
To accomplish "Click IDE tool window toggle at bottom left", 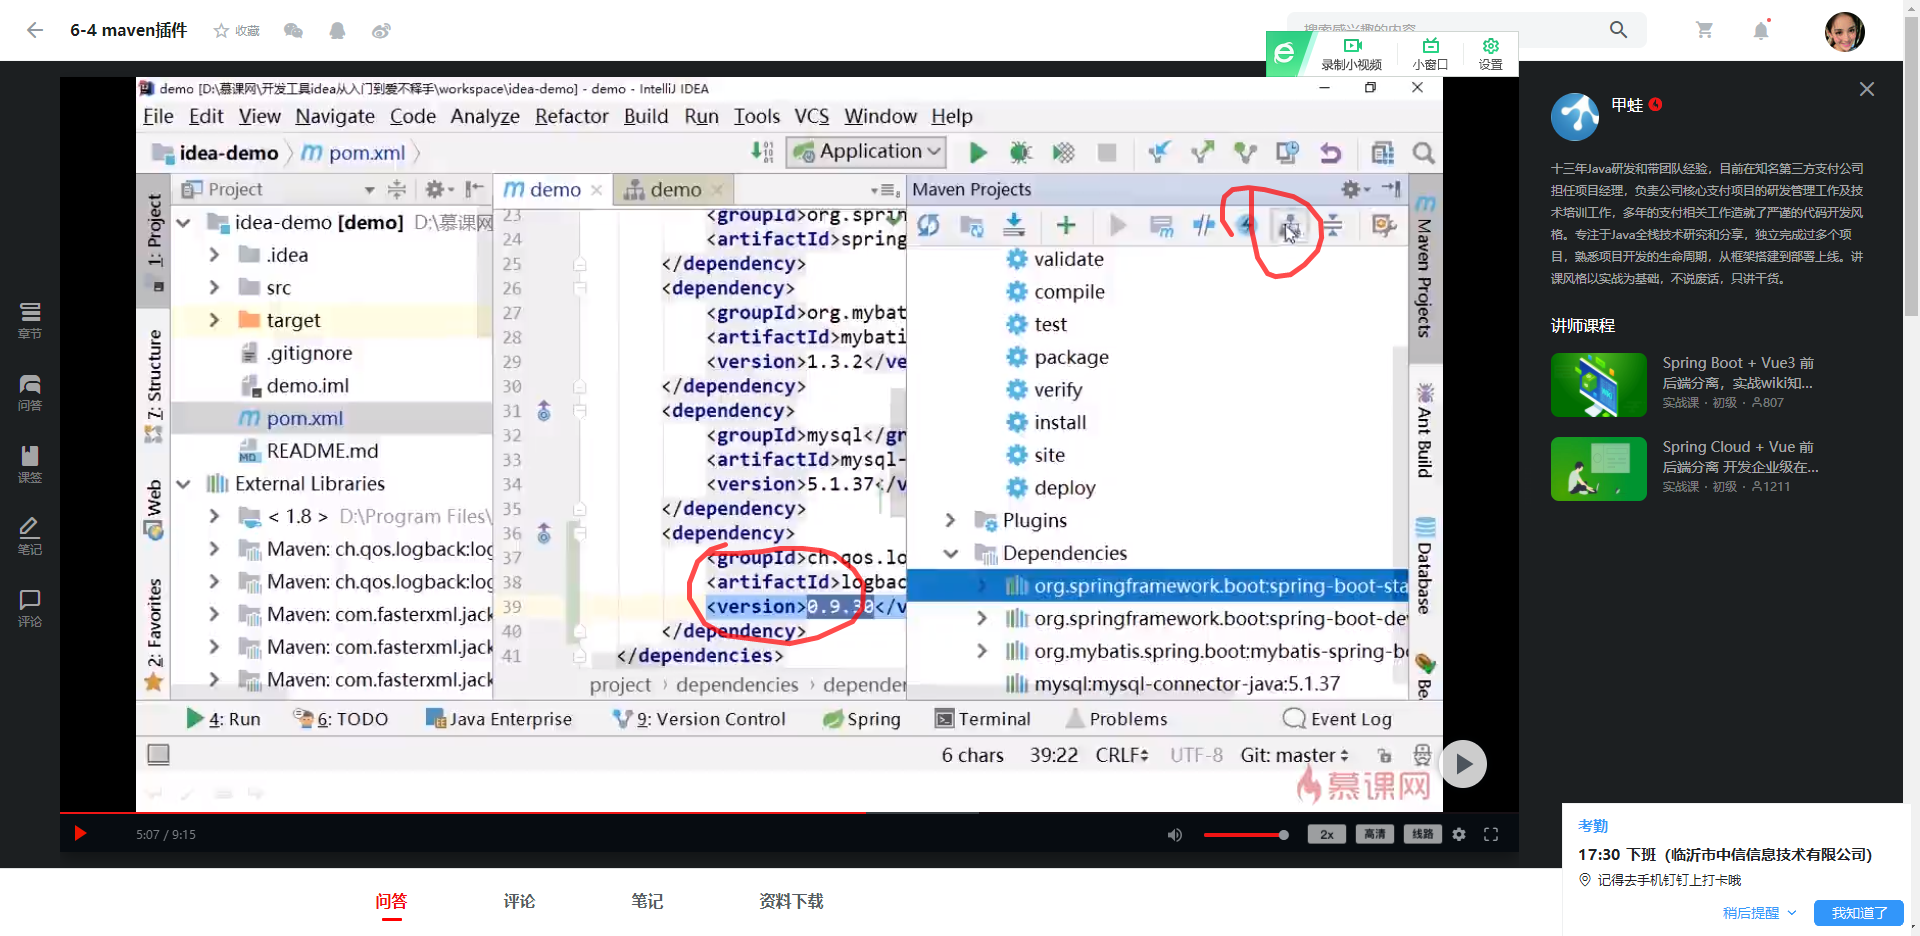I will coord(158,754).
